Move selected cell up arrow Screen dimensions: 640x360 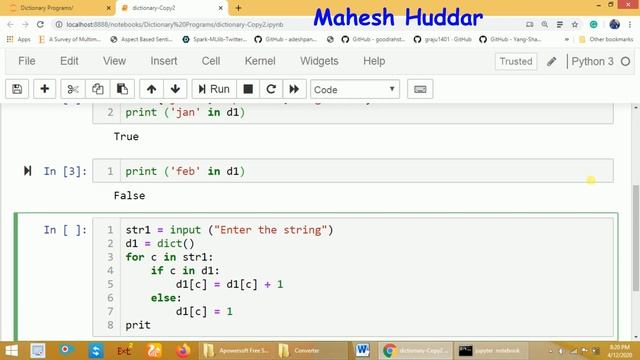click(x=151, y=89)
